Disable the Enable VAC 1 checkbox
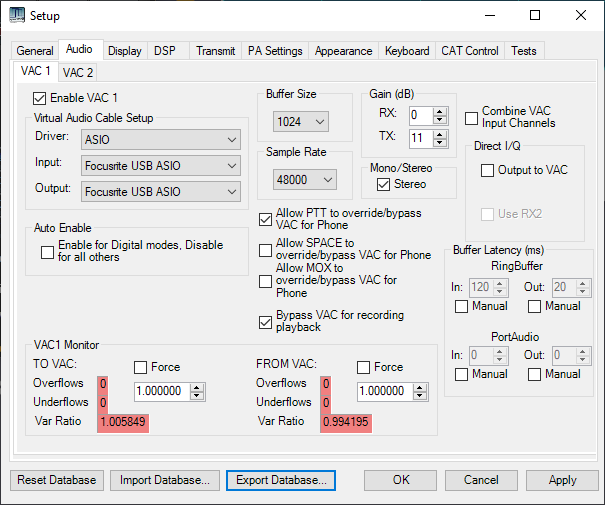 (x=40, y=98)
